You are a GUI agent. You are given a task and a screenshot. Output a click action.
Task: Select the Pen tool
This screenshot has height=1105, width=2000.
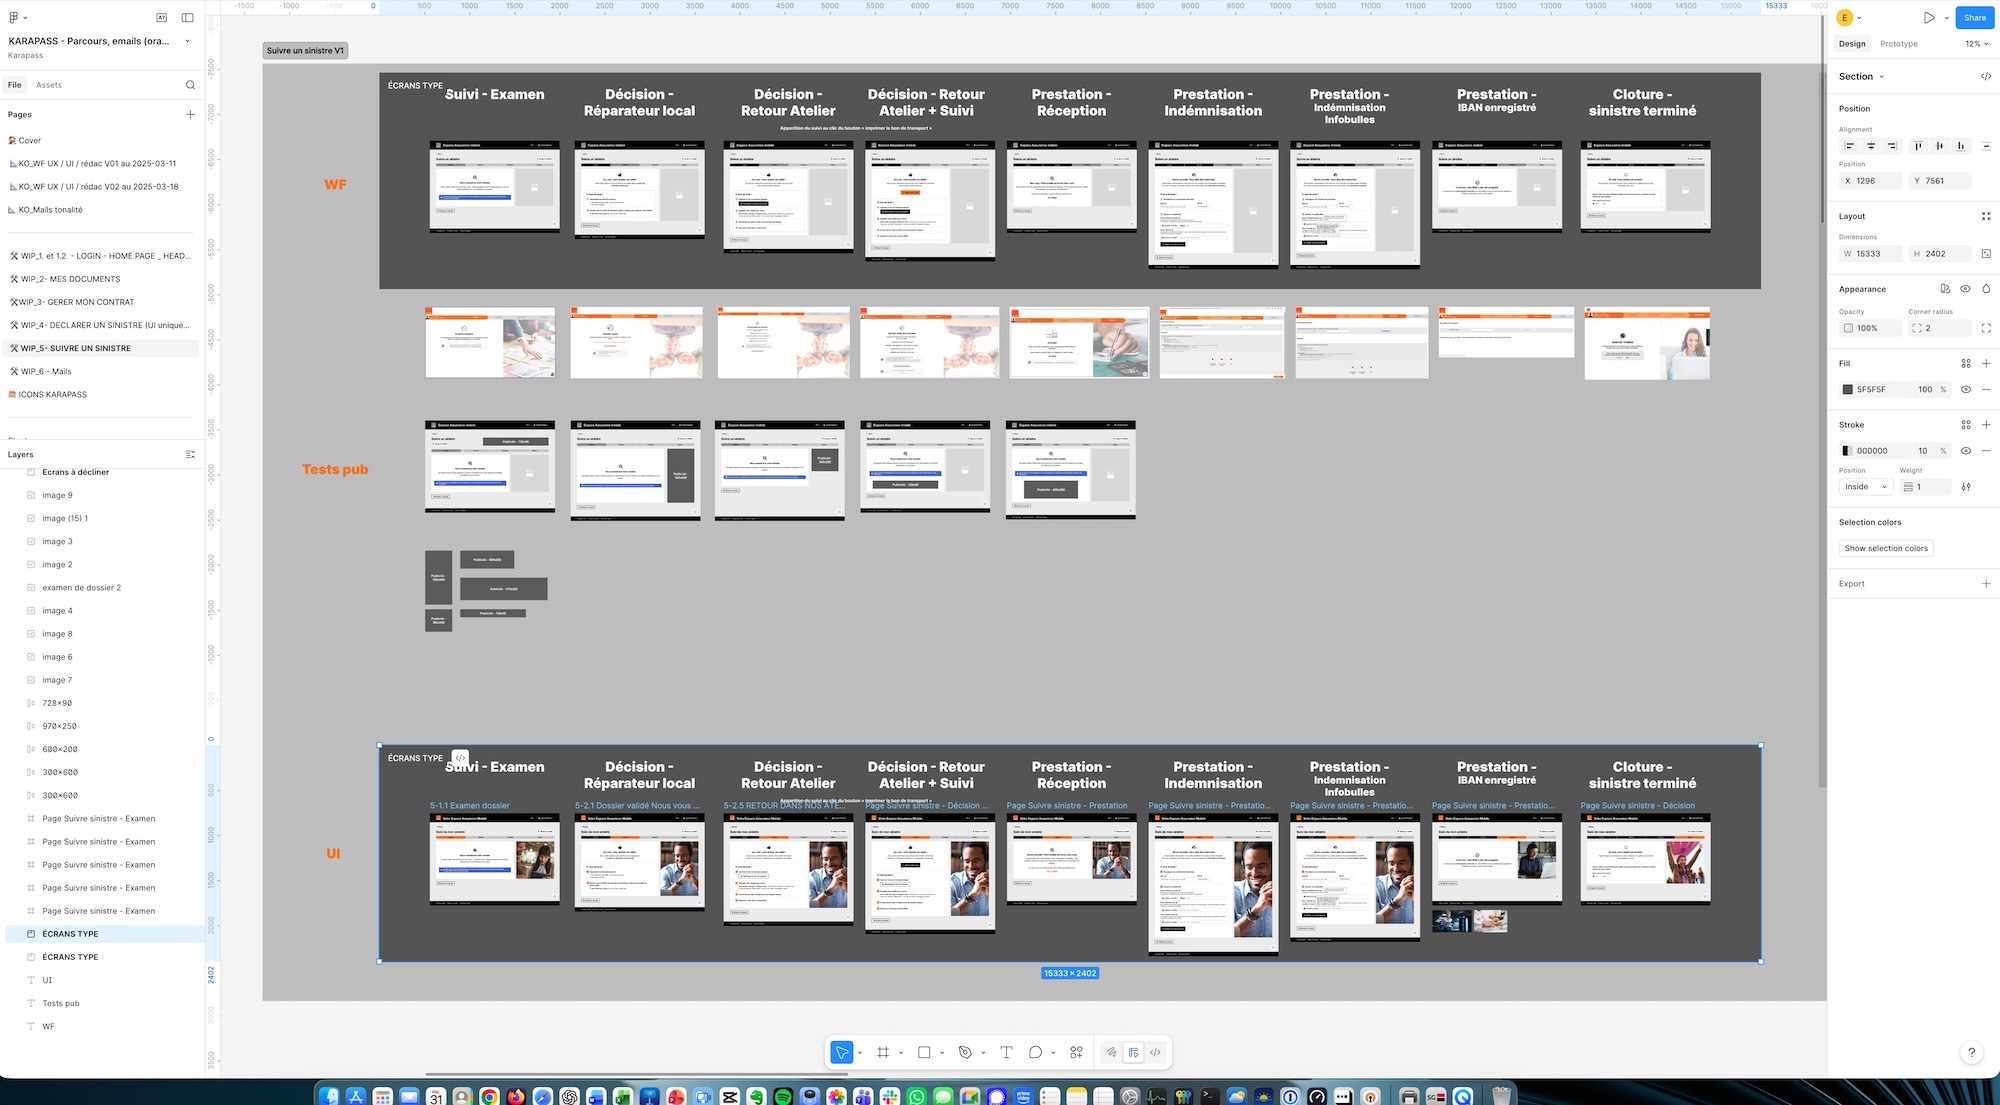click(965, 1052)
